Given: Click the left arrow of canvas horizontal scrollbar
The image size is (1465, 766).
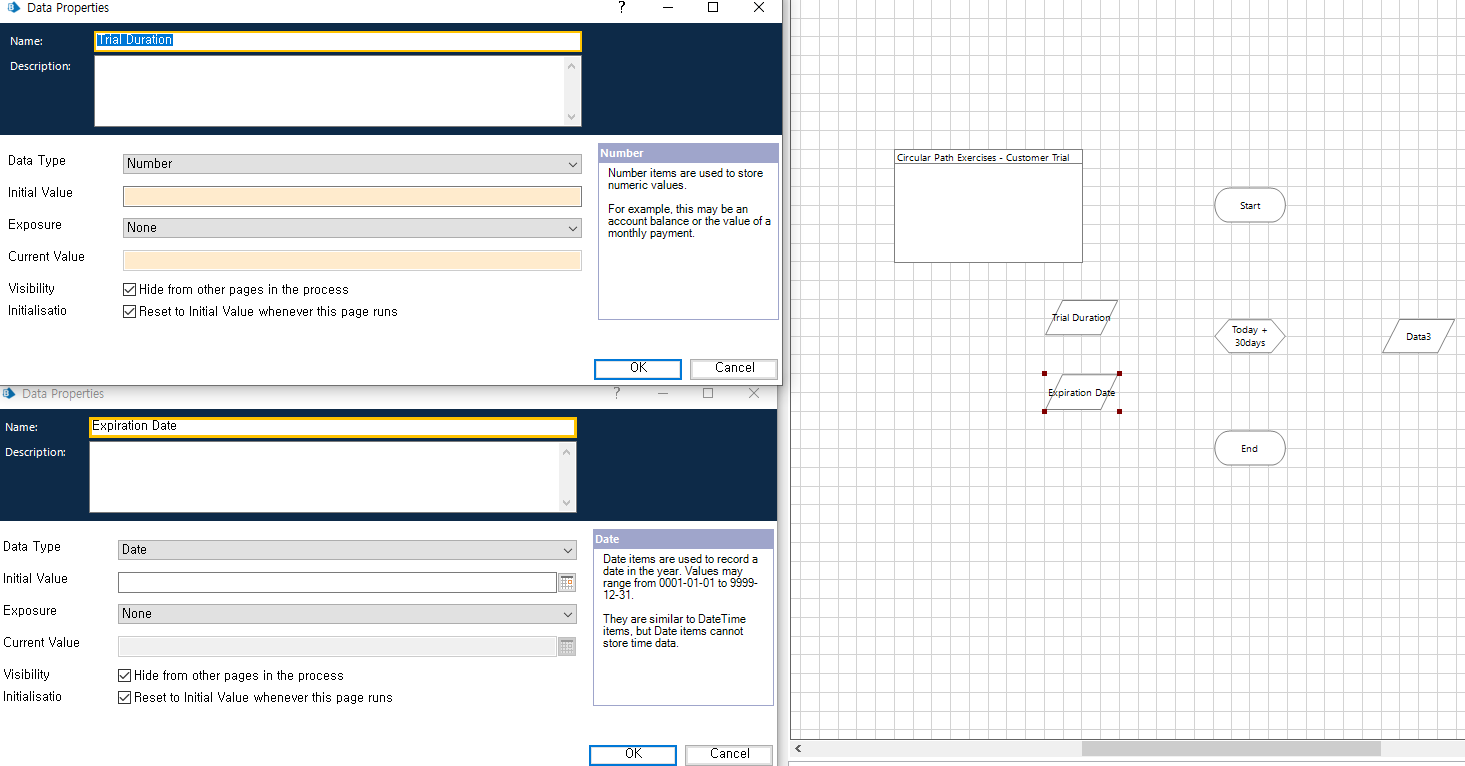Looking at the screenshot, I should click(x=798, y=748).
